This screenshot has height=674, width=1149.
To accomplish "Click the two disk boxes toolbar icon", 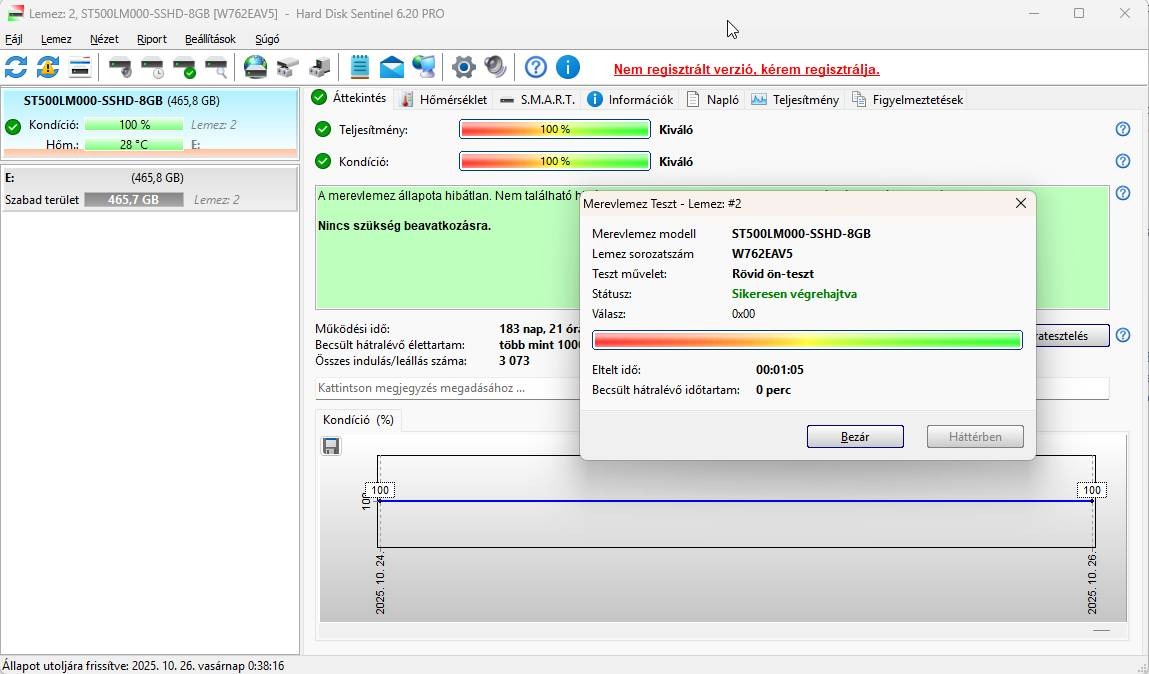I will click(287, 67).
